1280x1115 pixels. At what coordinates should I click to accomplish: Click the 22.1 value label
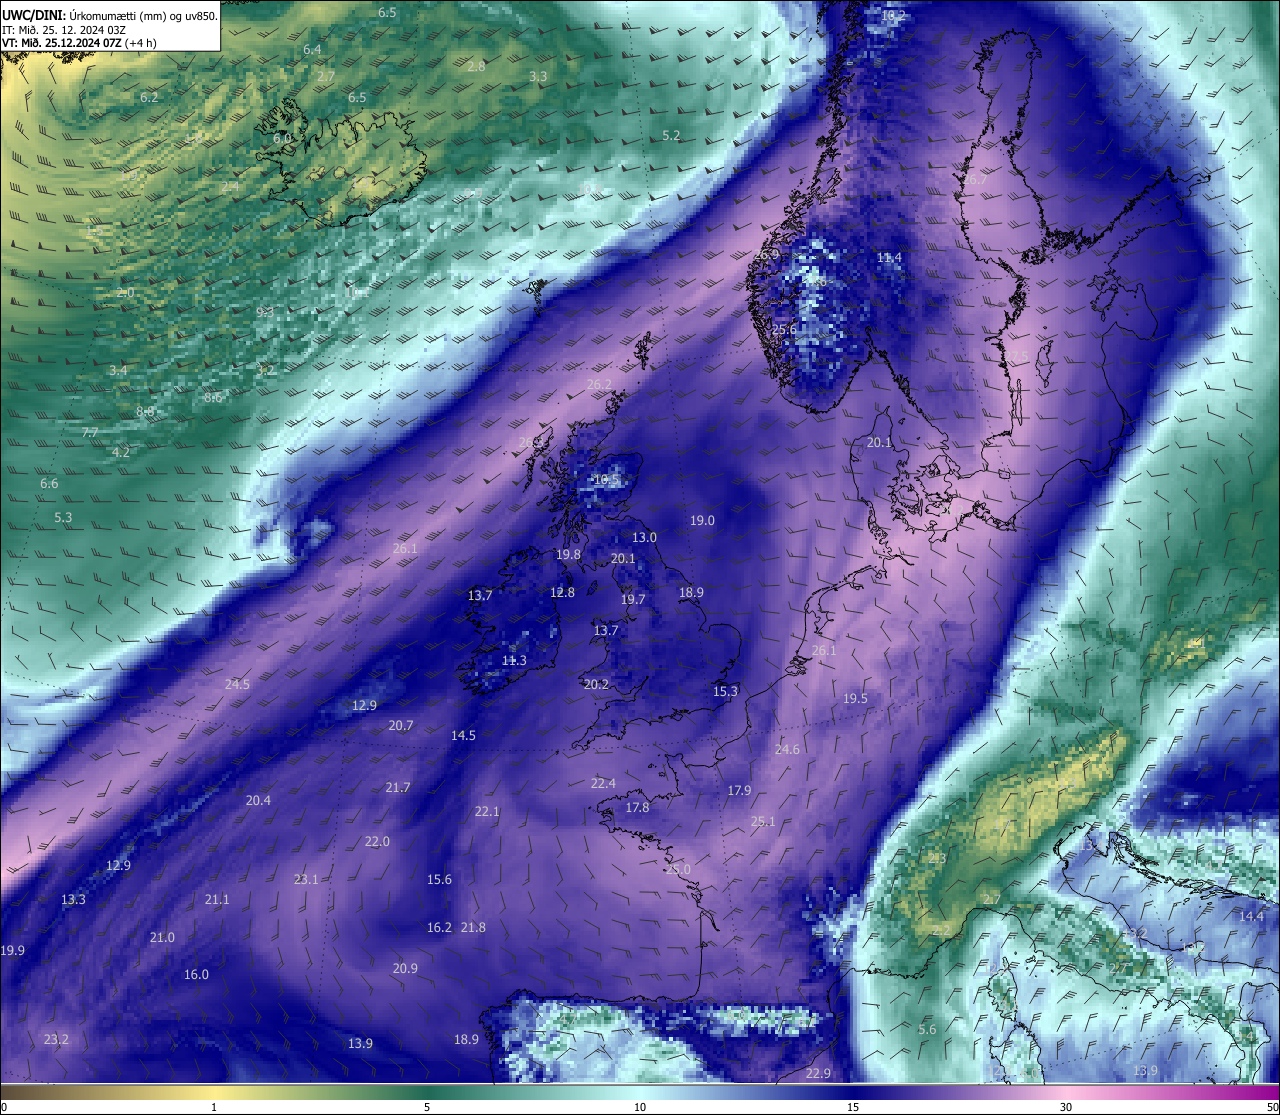[x=487, y=811]
